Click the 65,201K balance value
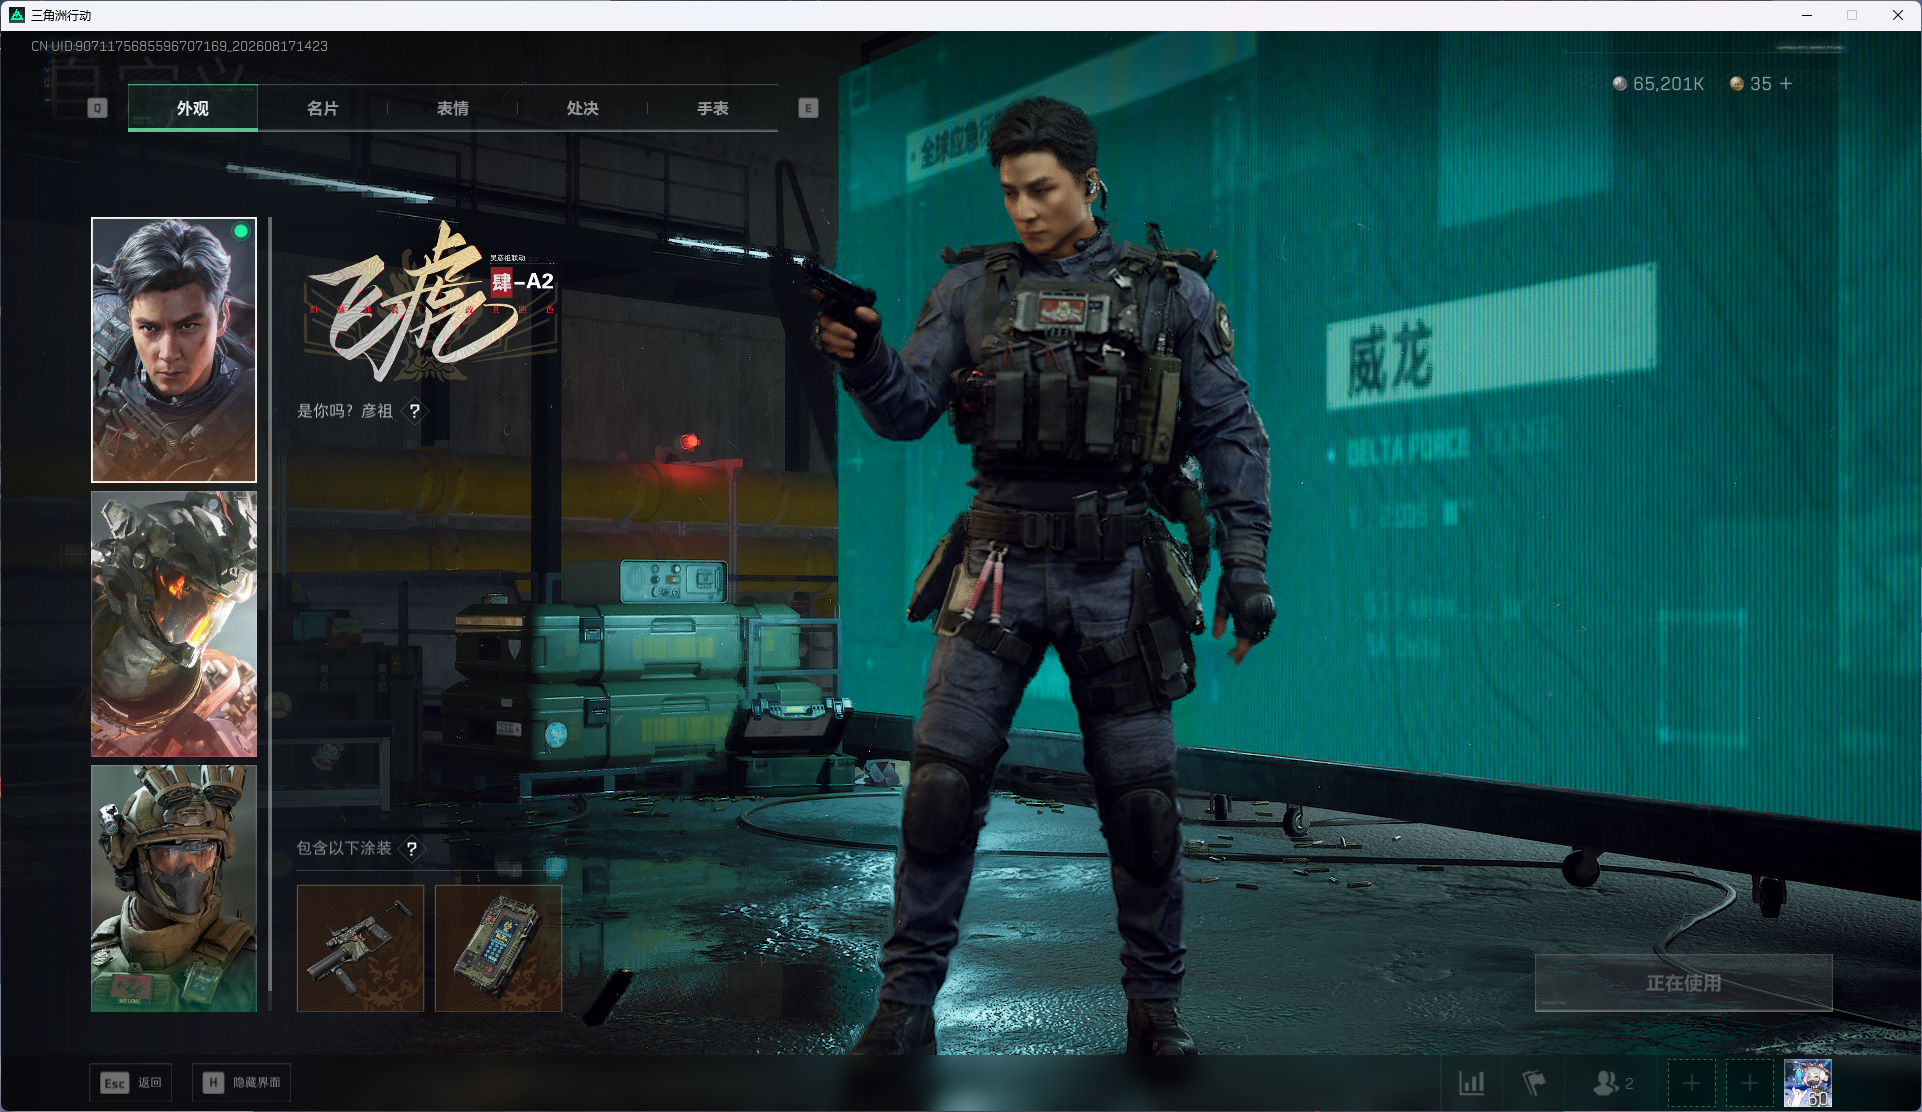Viewport: 1922px width, 1112px height. 1668,84
